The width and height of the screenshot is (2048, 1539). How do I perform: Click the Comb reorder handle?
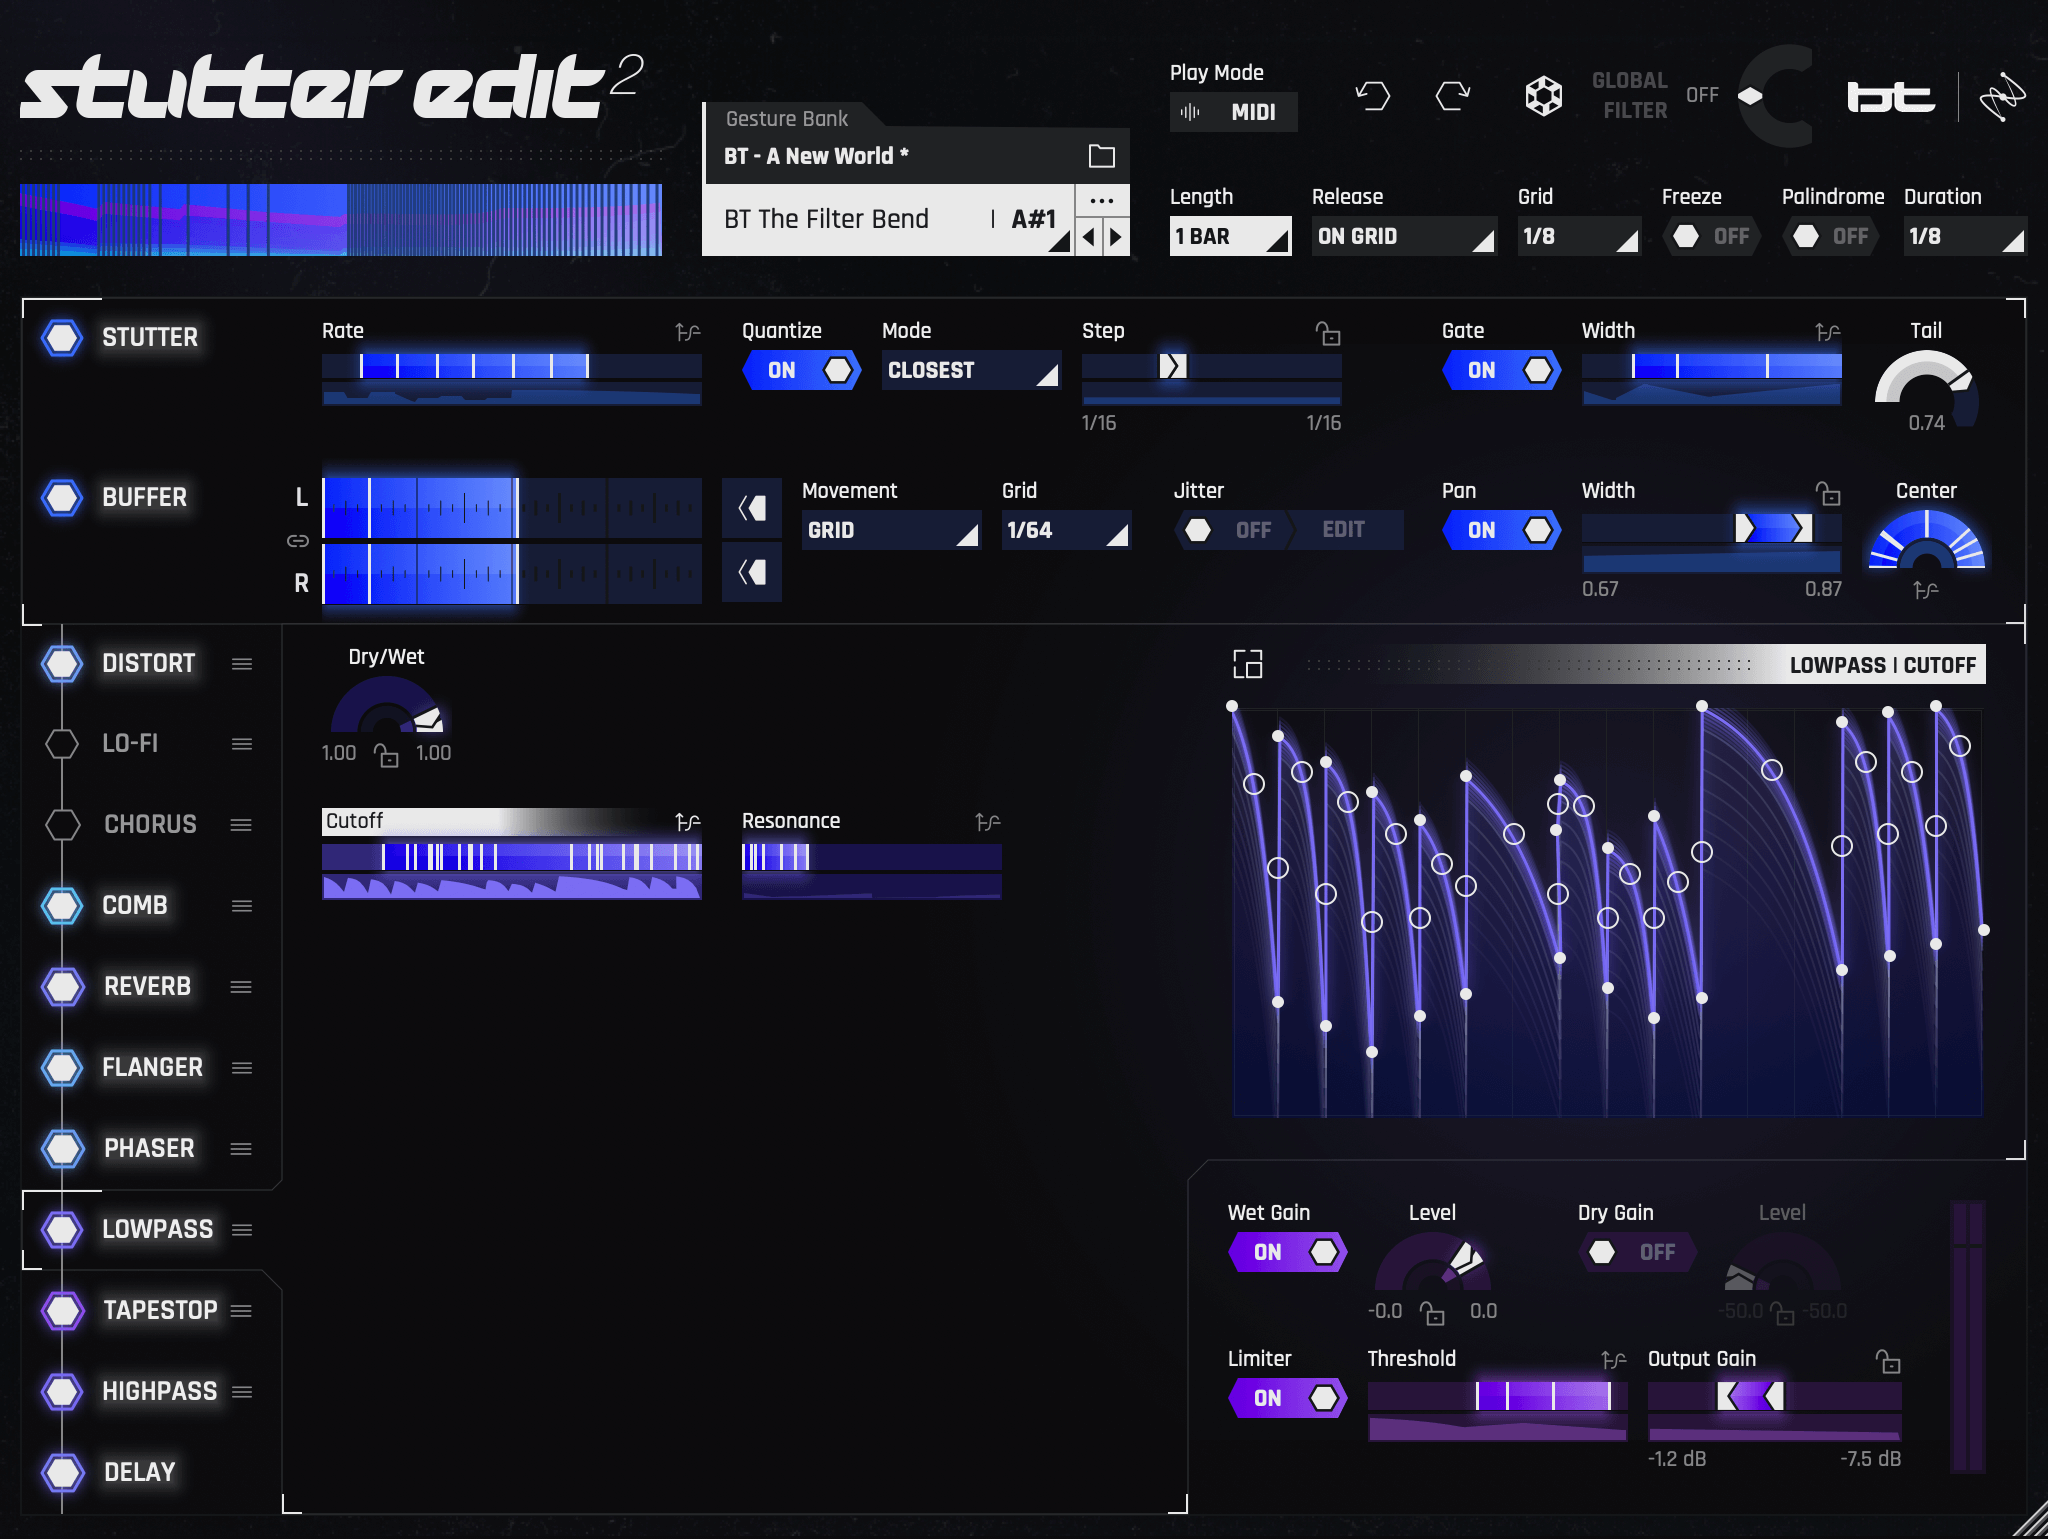point(241,906)
